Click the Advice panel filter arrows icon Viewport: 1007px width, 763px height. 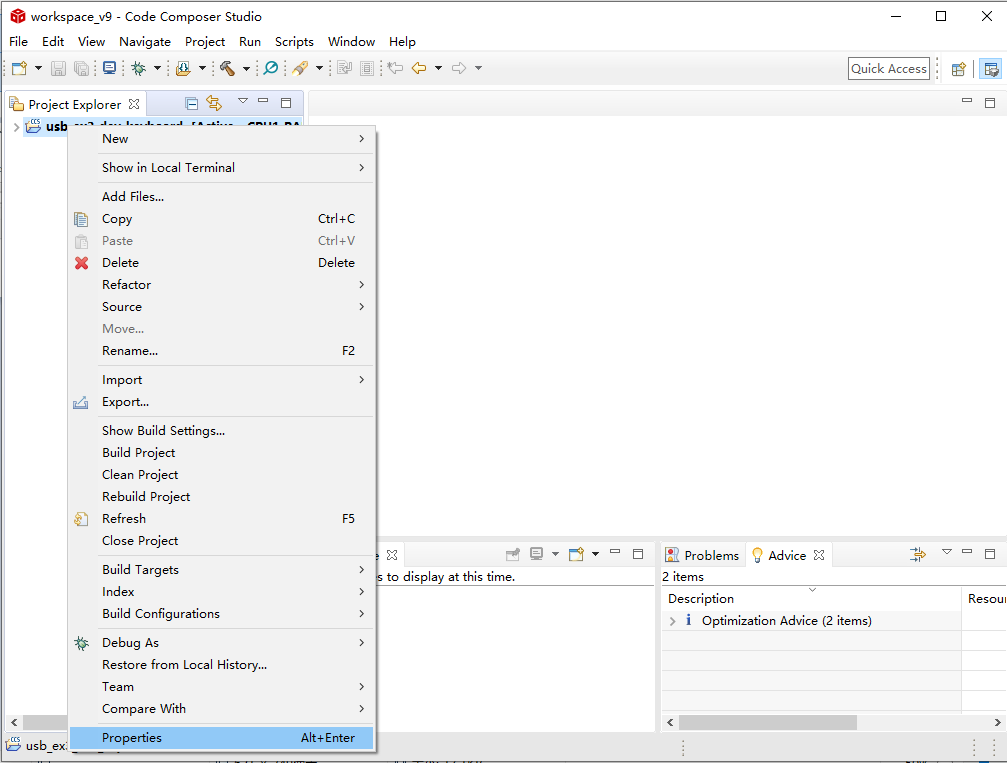[918, 554]
